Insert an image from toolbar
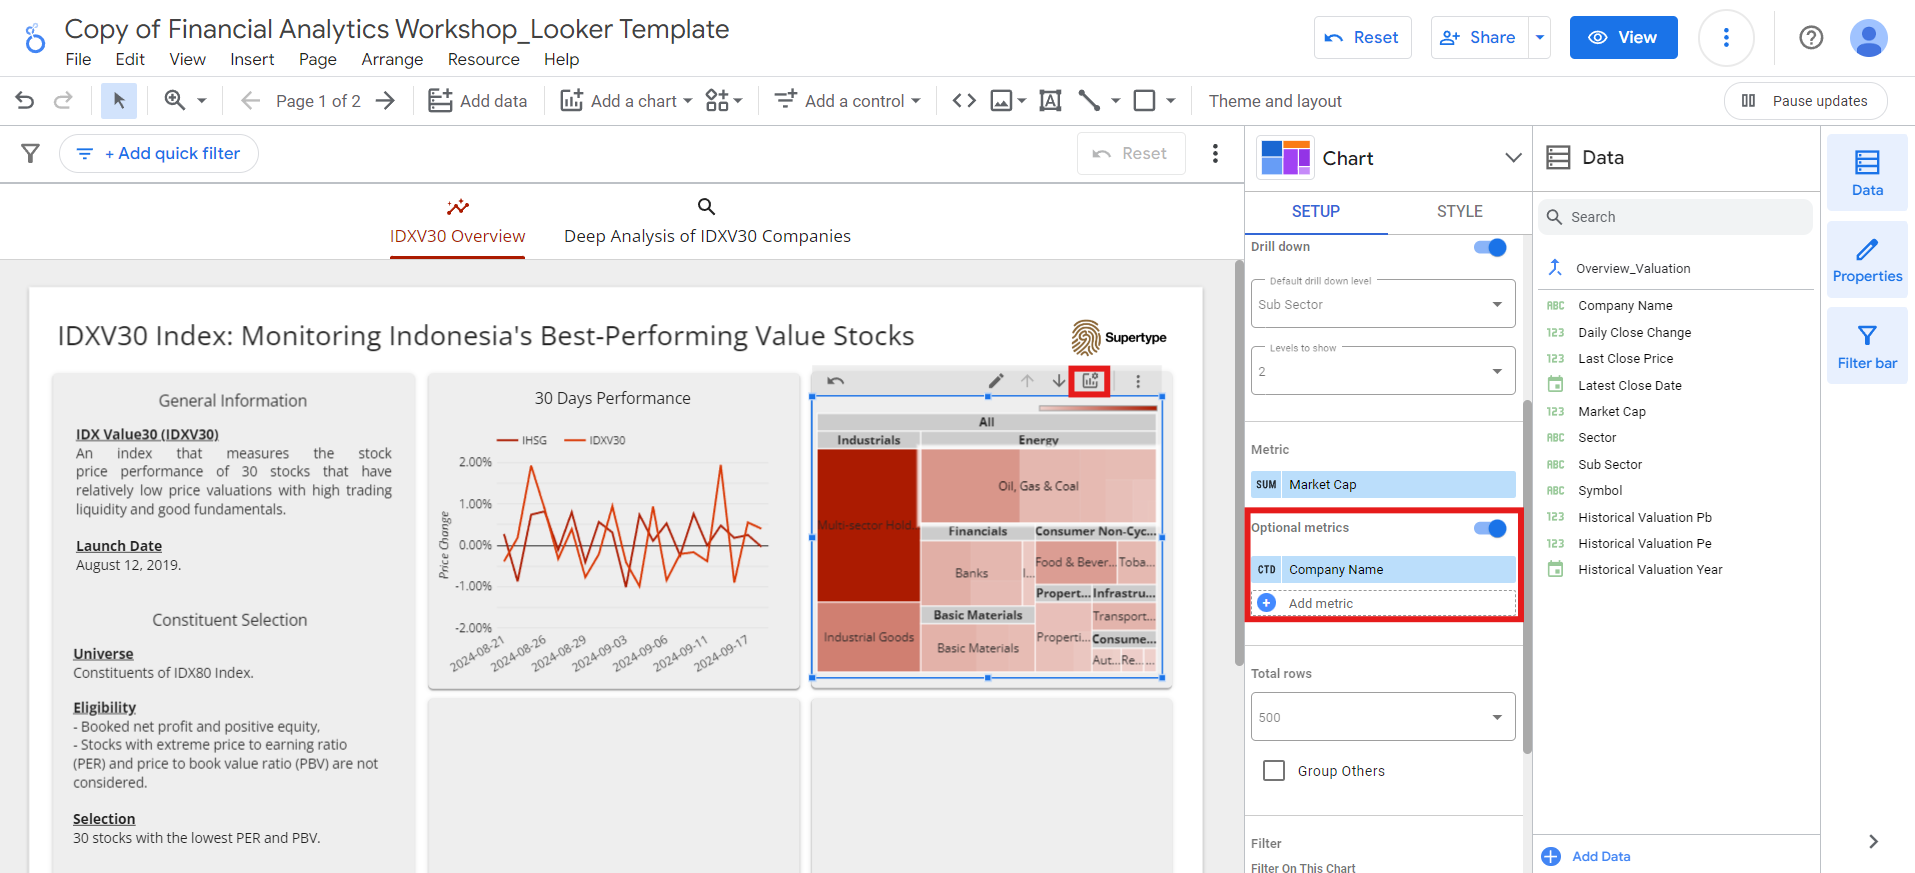The image size is (1915, 873). click(1001, 100)
